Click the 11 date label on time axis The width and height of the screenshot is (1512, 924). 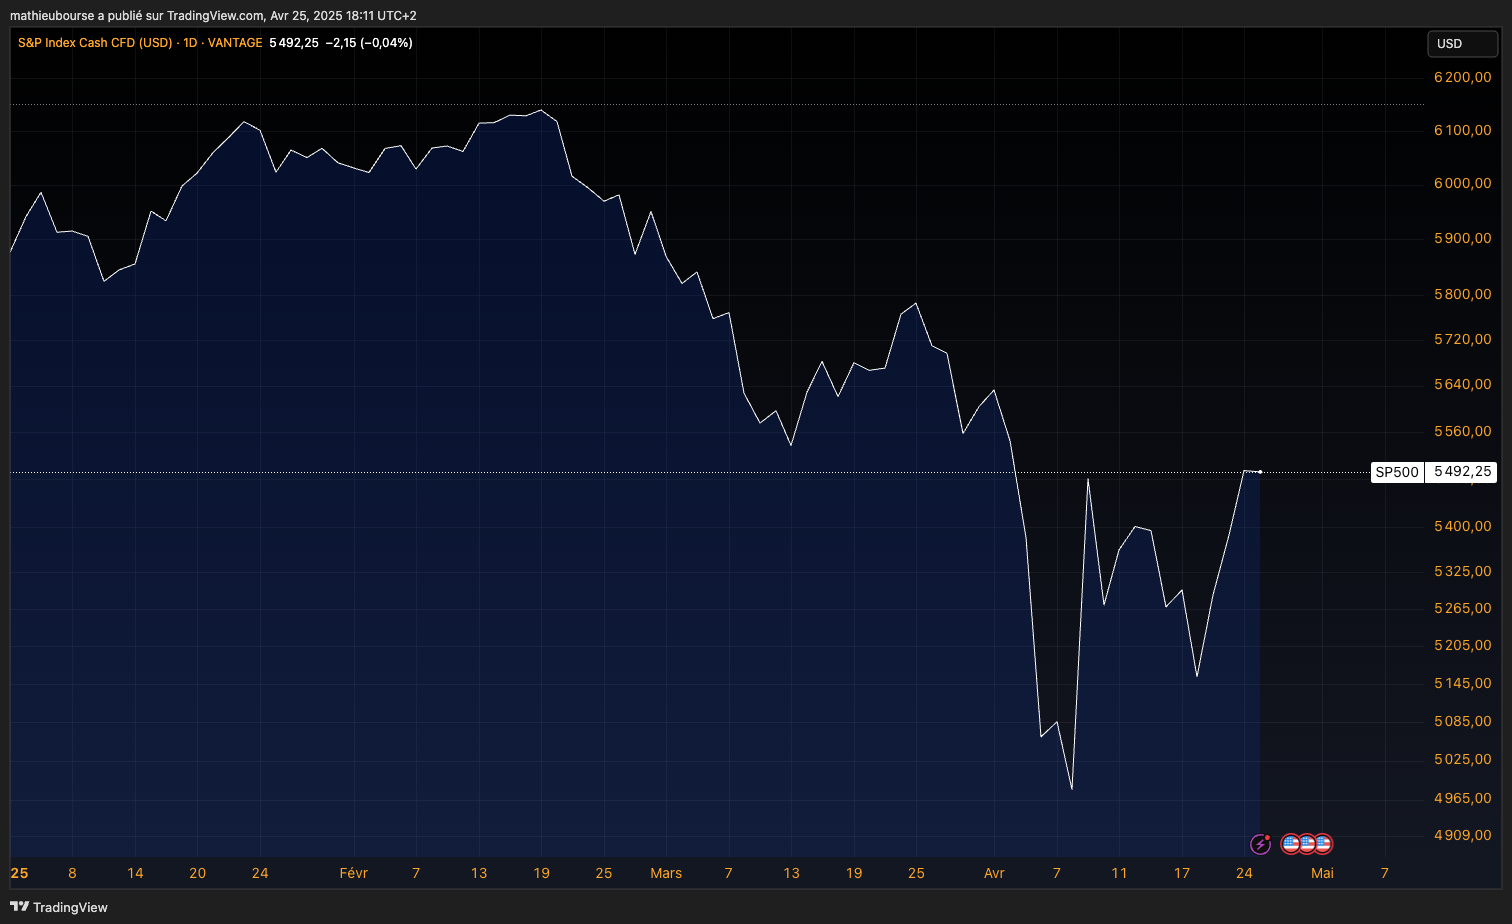tap(1119, 873)
